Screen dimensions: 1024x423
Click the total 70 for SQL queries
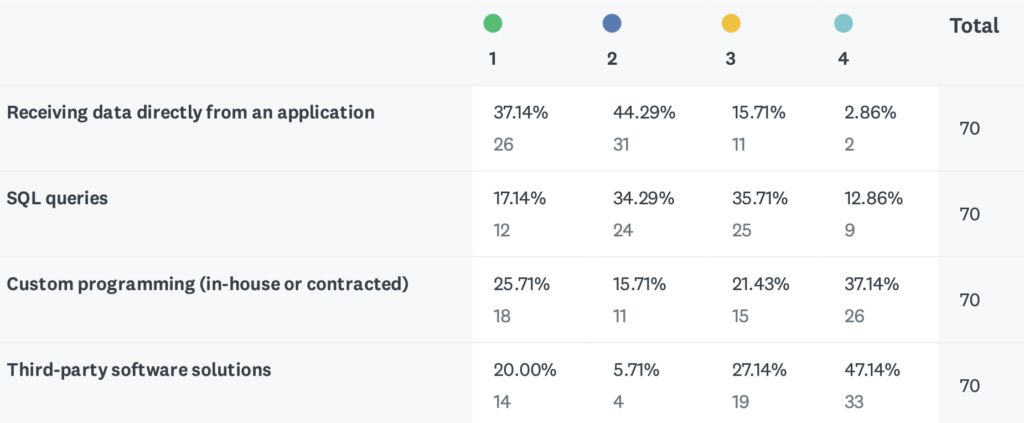click(x=969, y=214)
